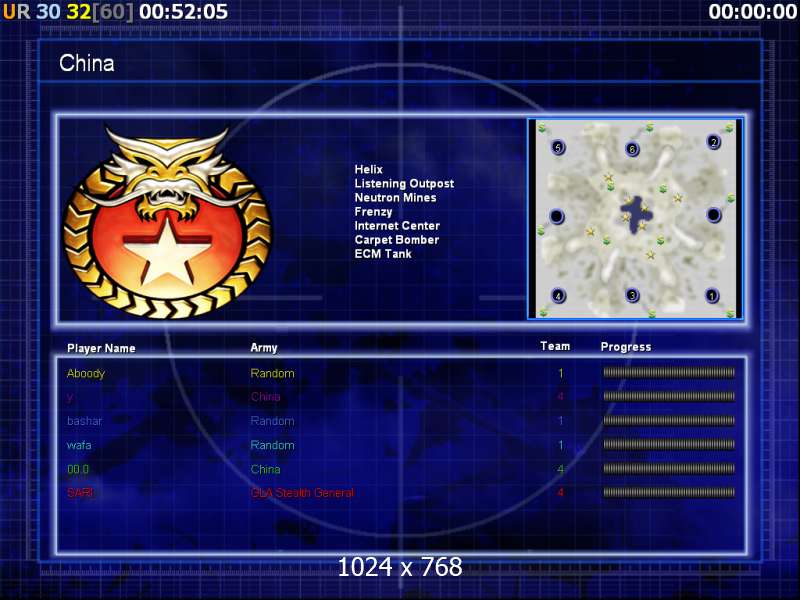800x600 pixels.
Task: Select player "00.0" in the list
Action: (78, 469)
